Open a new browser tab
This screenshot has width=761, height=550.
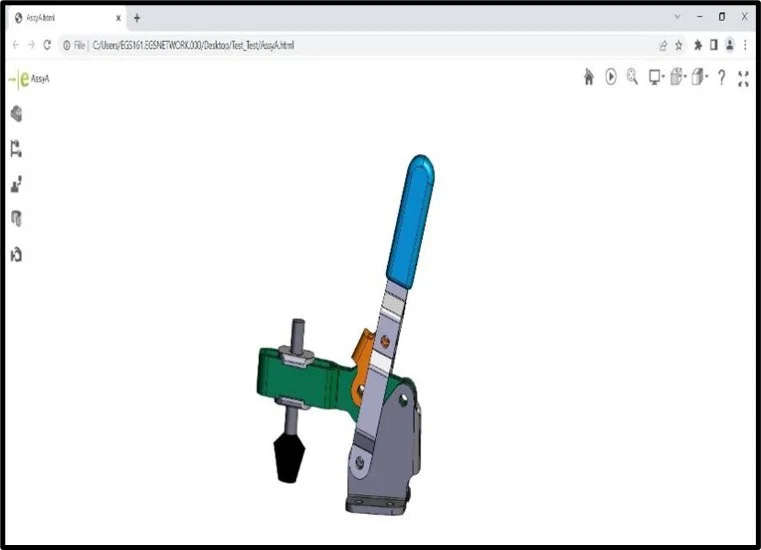pyautogui.click(x=137, y=18)
